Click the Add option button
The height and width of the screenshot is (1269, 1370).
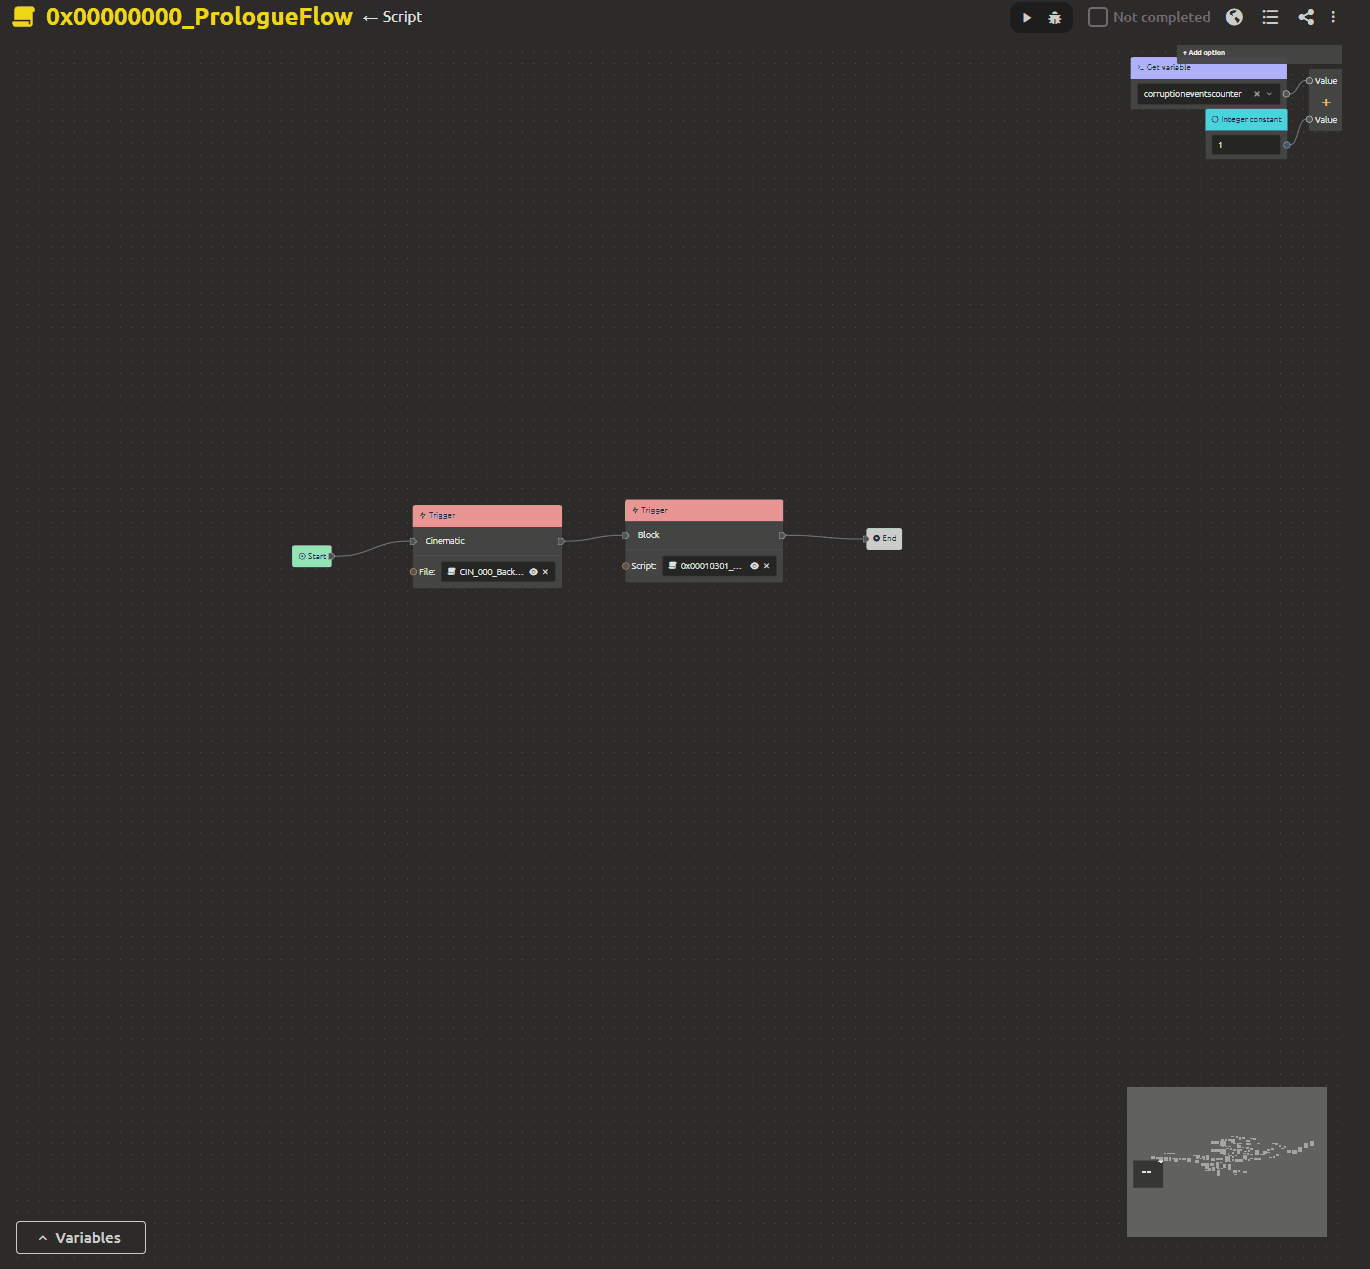click(x=1204, y=53)
